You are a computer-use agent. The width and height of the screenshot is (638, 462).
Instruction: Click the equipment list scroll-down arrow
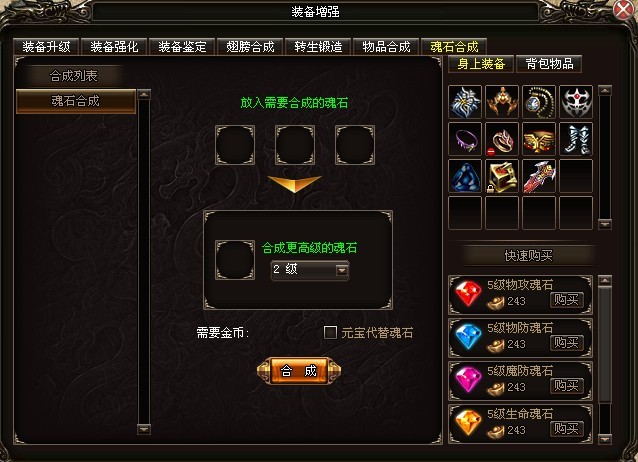[x=605, y=224]
